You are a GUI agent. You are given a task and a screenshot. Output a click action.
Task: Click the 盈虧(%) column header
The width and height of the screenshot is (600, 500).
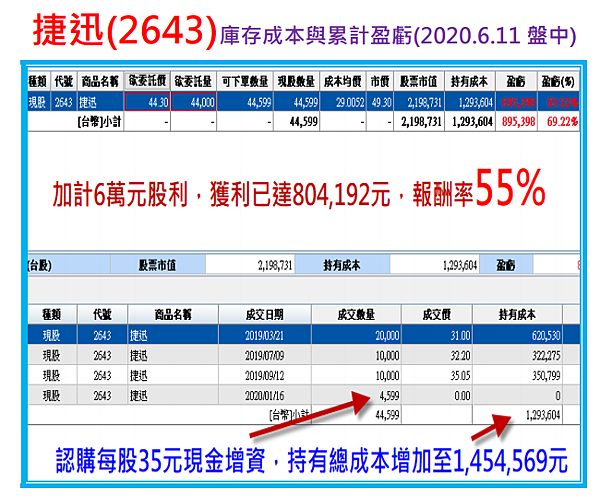click(558, 81)
